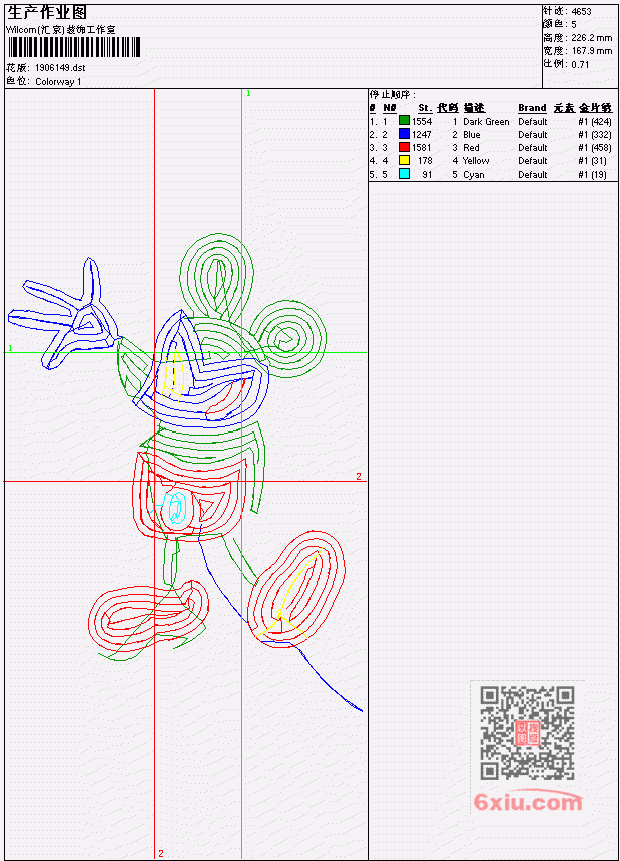Select the scale value 0.71

click(580, 64)
